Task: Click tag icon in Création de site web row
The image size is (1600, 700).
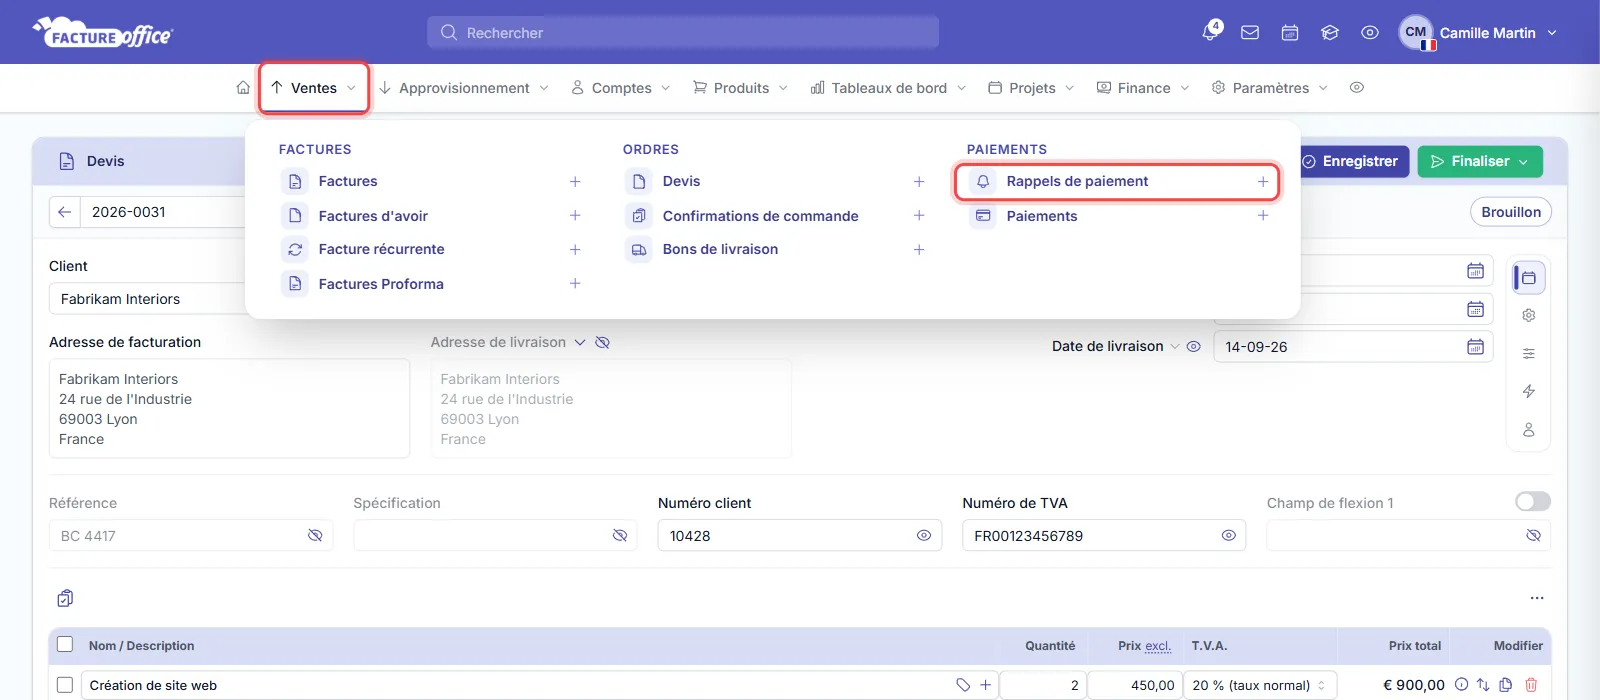Action: [963, 685]
